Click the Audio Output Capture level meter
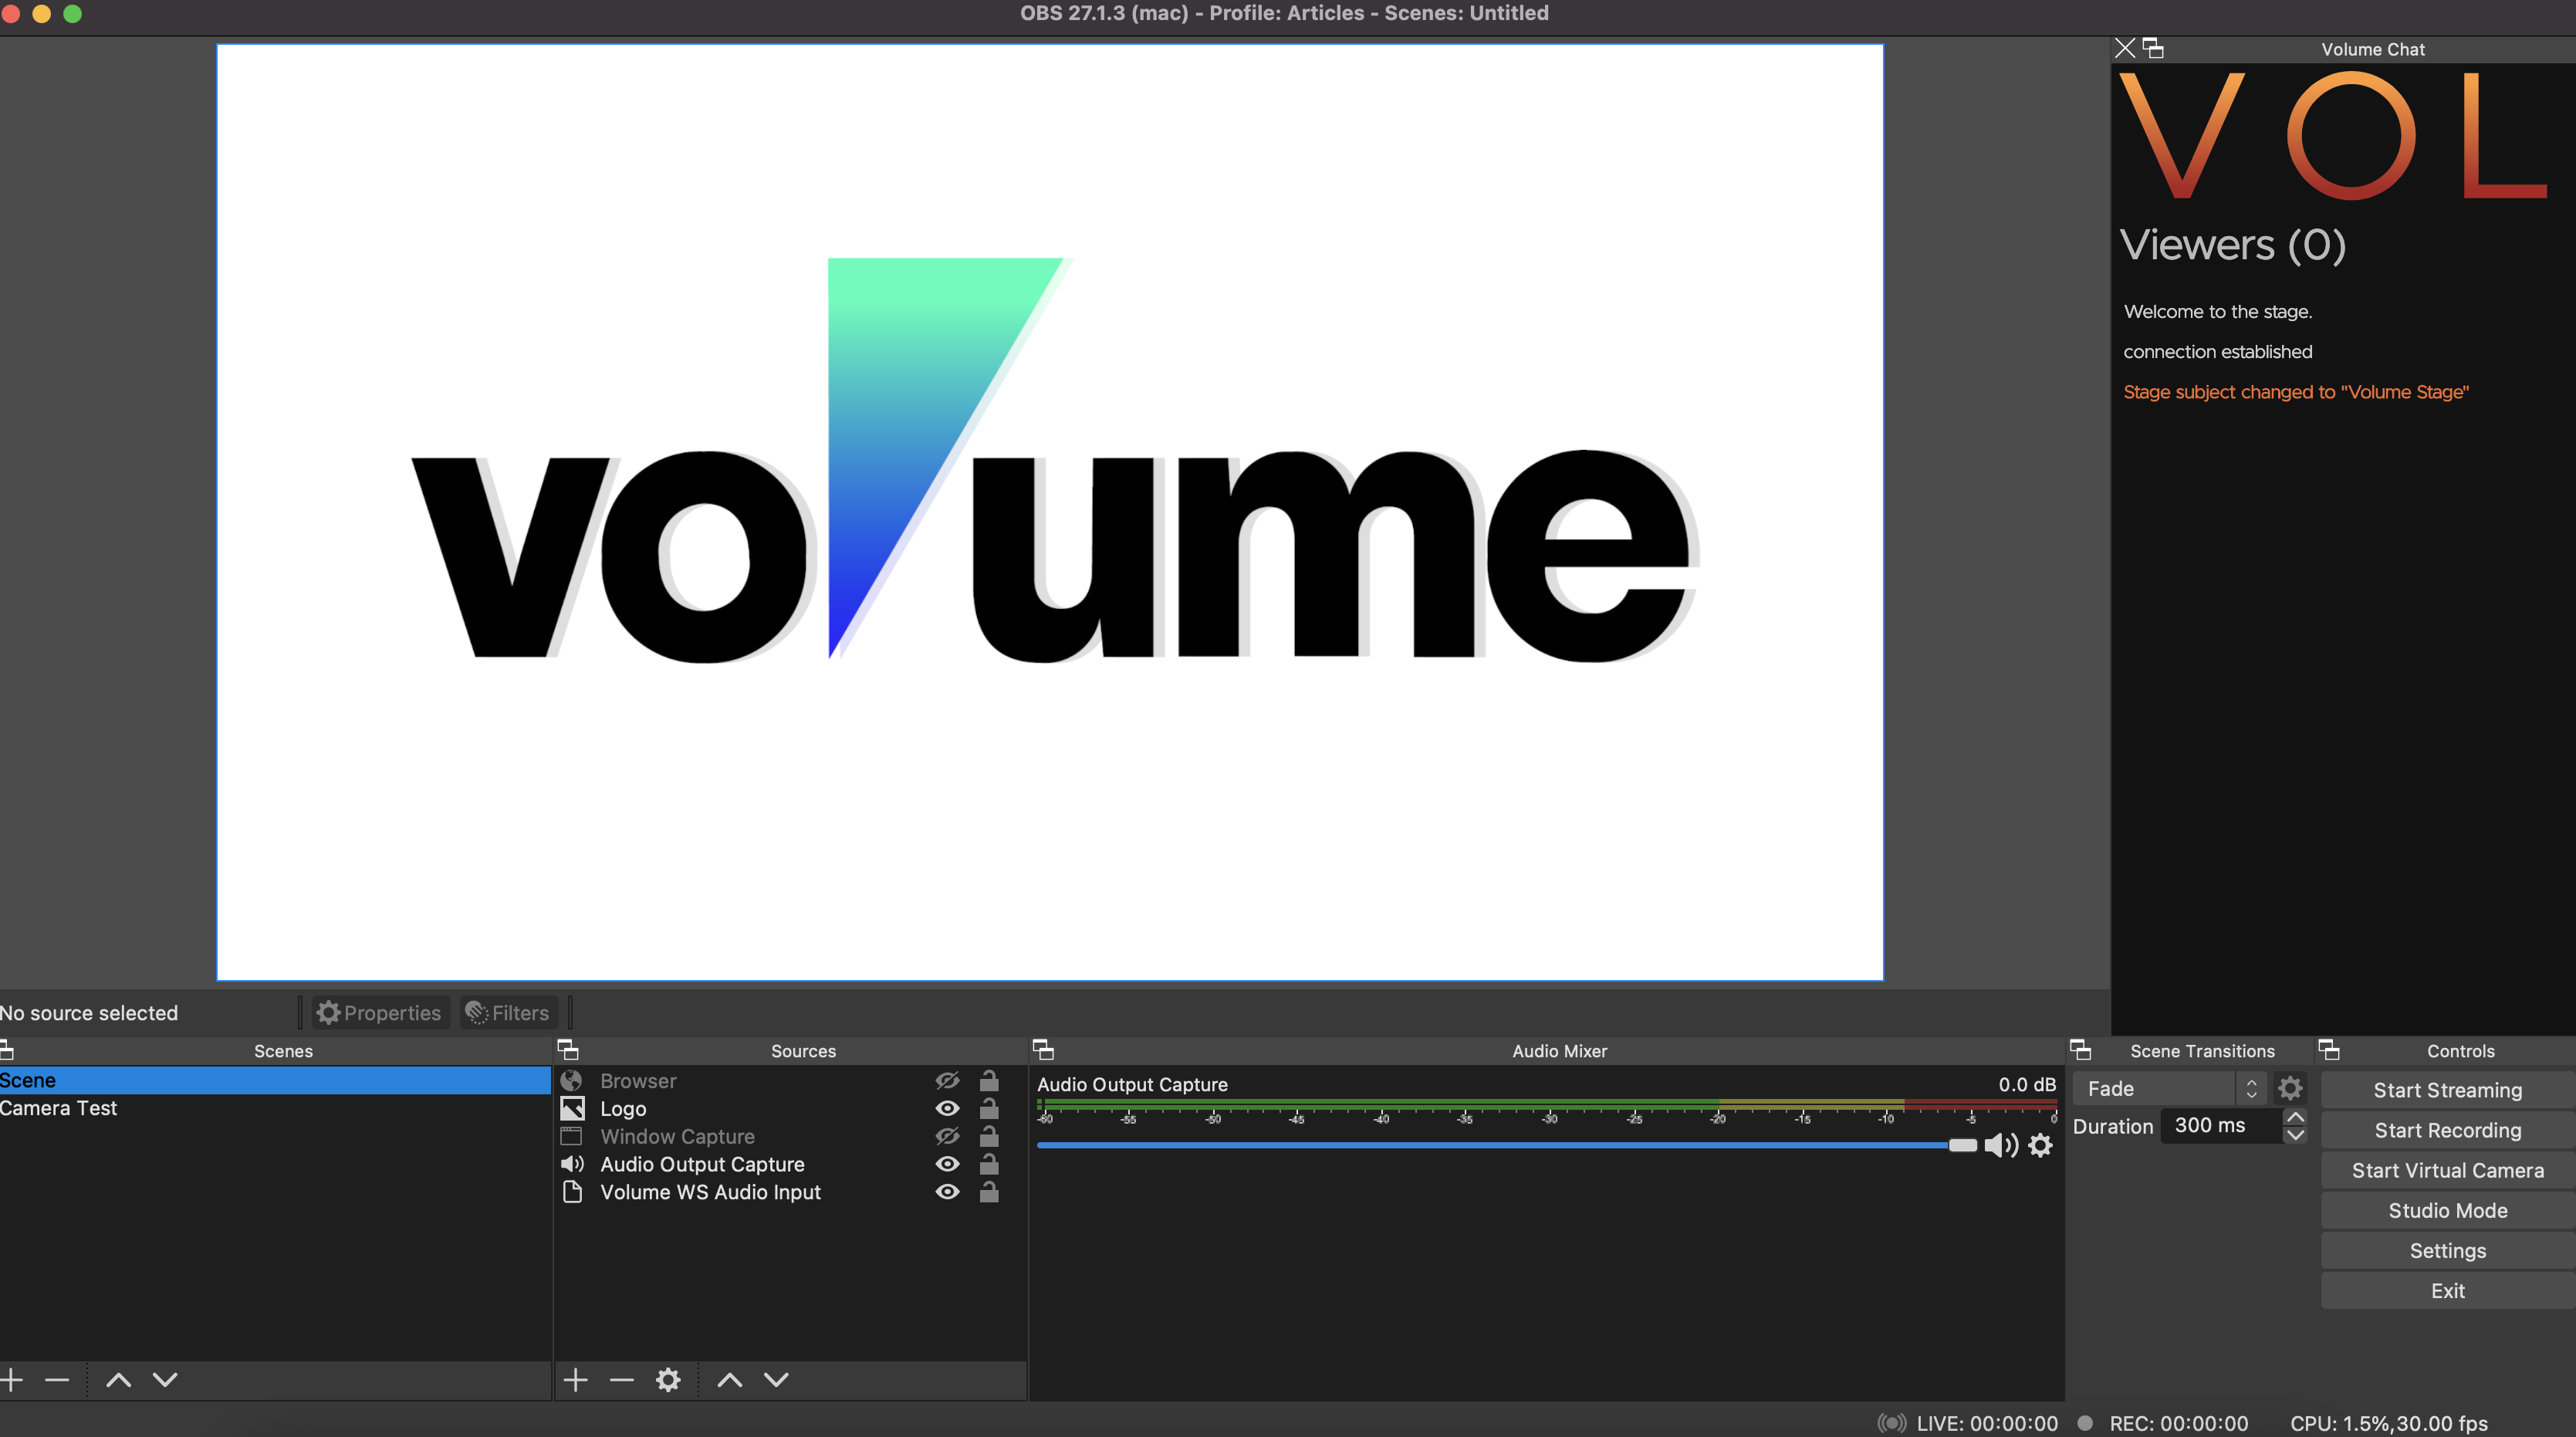The width and height of the screenshot is (2576, 1437). tap(1546, 1104)
